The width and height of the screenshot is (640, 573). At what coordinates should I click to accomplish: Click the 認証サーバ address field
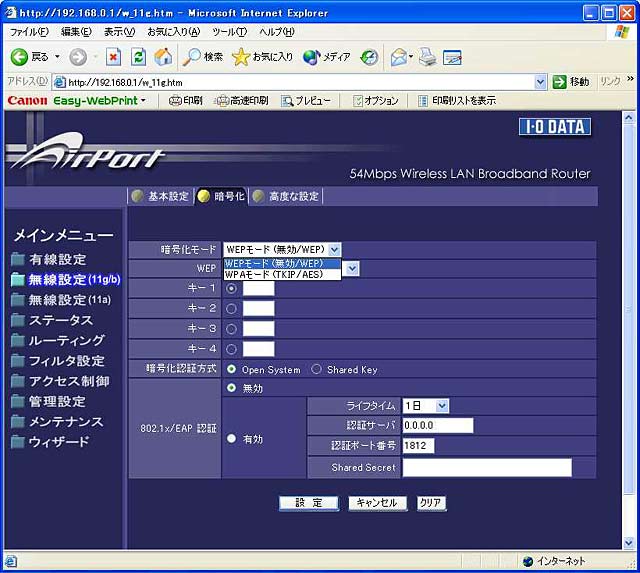tap(438, 425)
